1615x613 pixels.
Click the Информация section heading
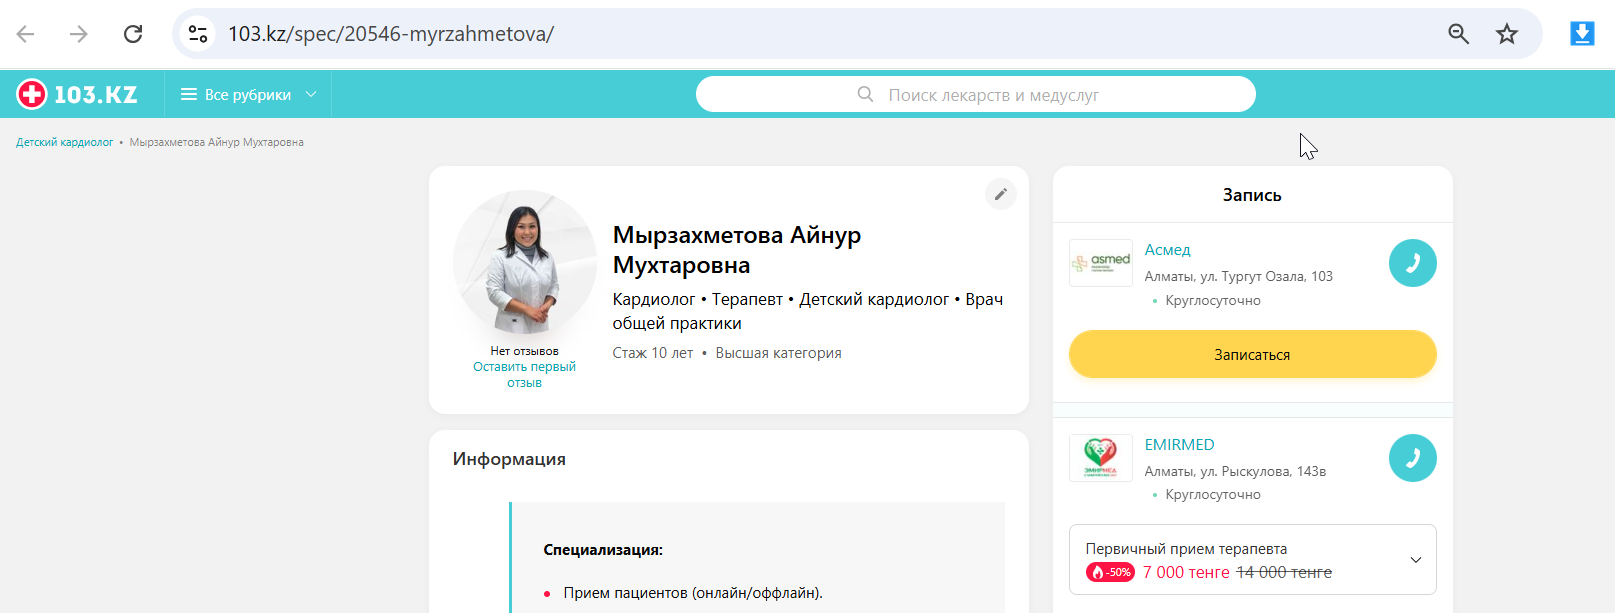click(x=509, y=459)
